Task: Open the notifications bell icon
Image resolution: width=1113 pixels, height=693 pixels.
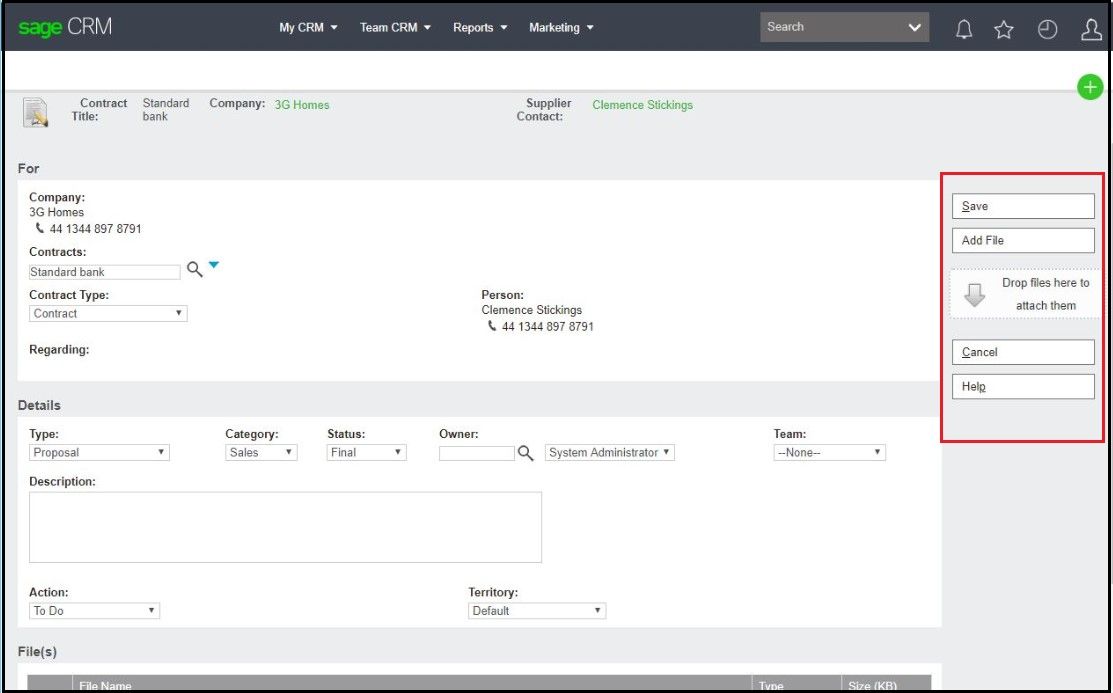Action: point(964,29)
